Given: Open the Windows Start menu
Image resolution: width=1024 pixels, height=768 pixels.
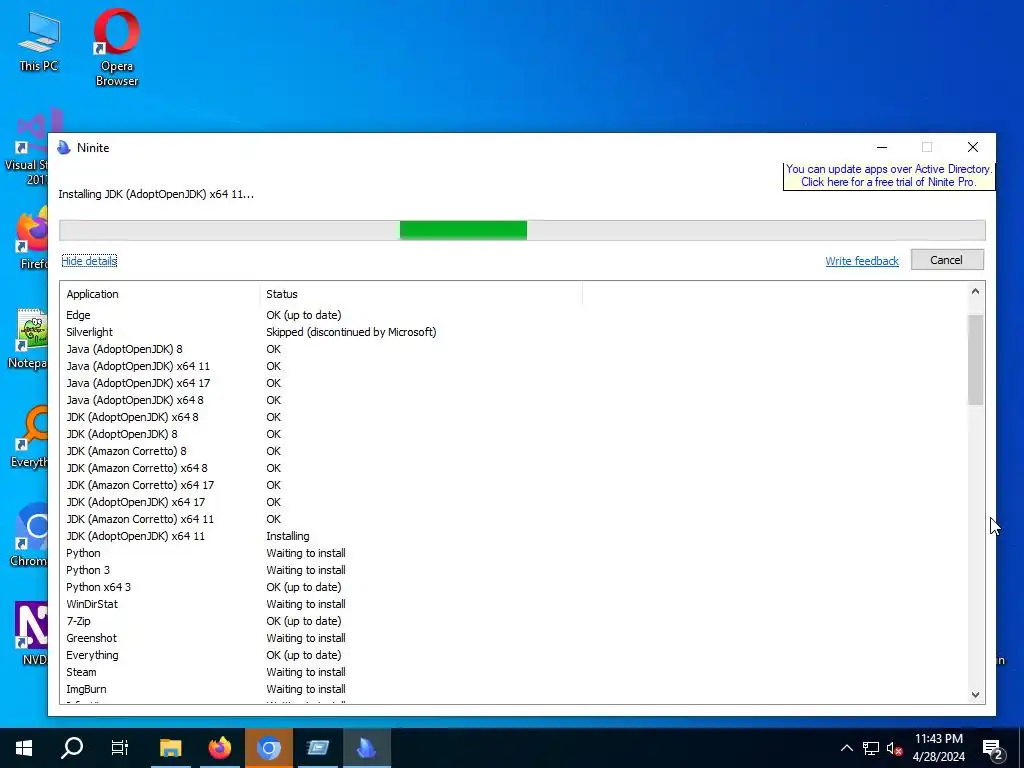Looking at the screenshot, I should (24, 748).
